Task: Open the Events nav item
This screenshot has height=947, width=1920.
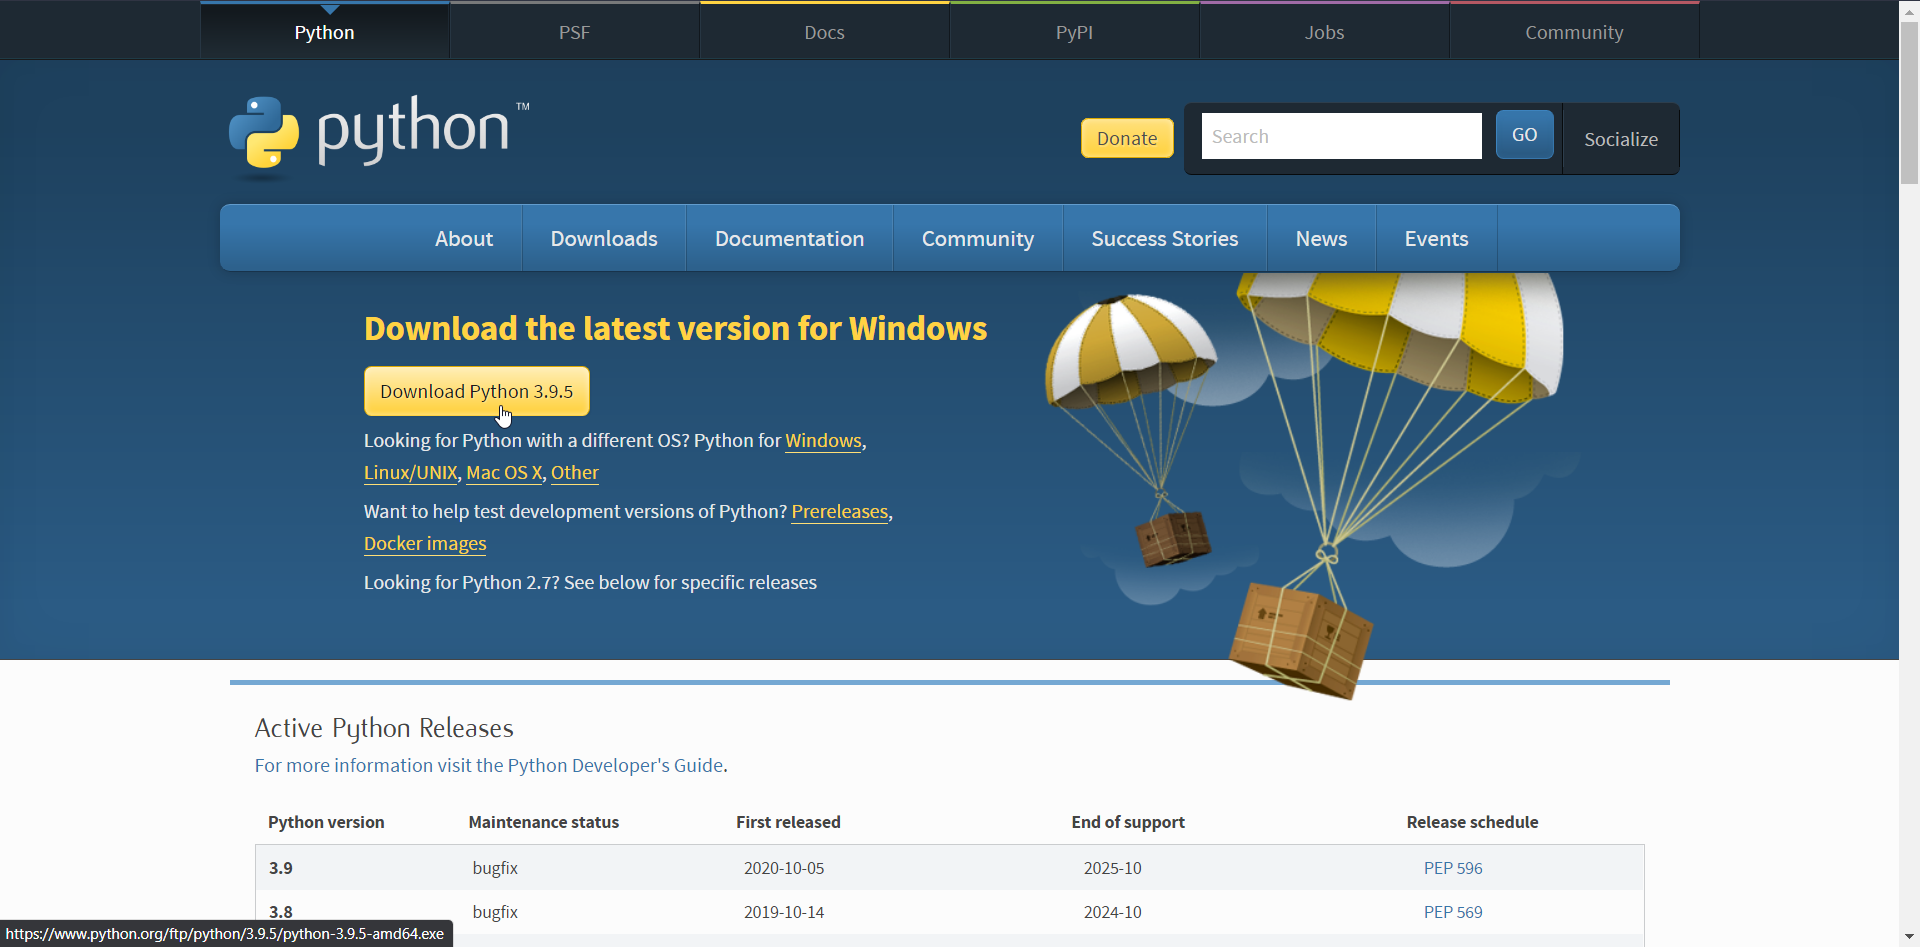Action: pyautogui.click(x=1437, y=238)
